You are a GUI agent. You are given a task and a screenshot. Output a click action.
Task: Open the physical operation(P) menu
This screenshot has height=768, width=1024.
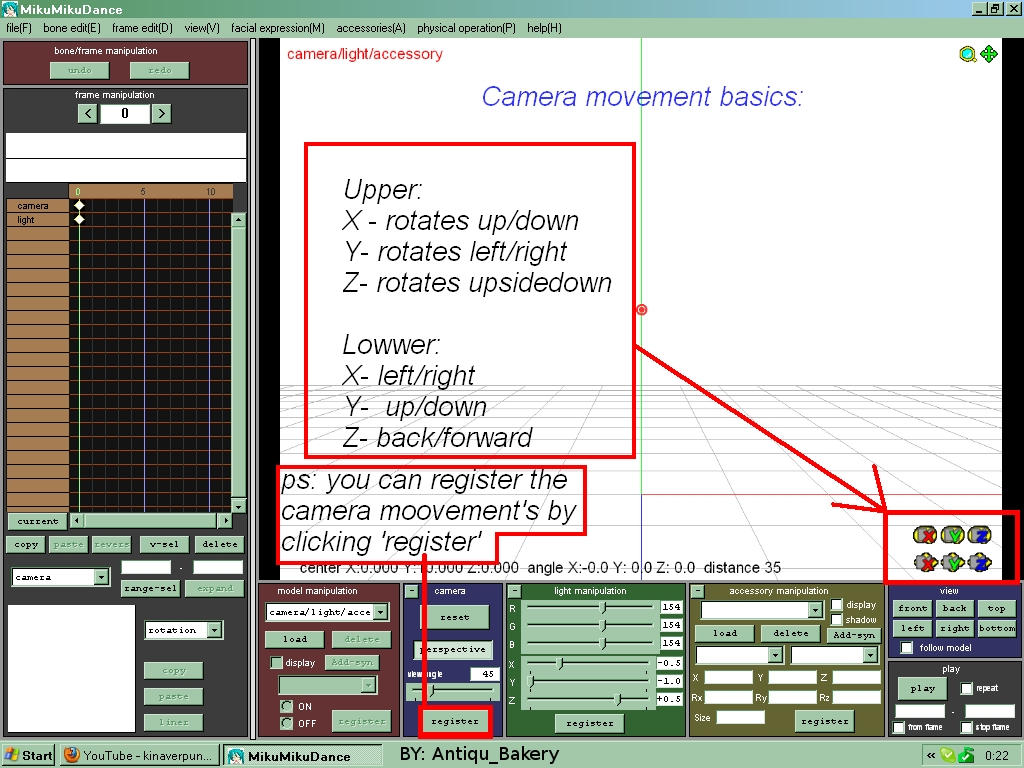(x=466, y=28)
